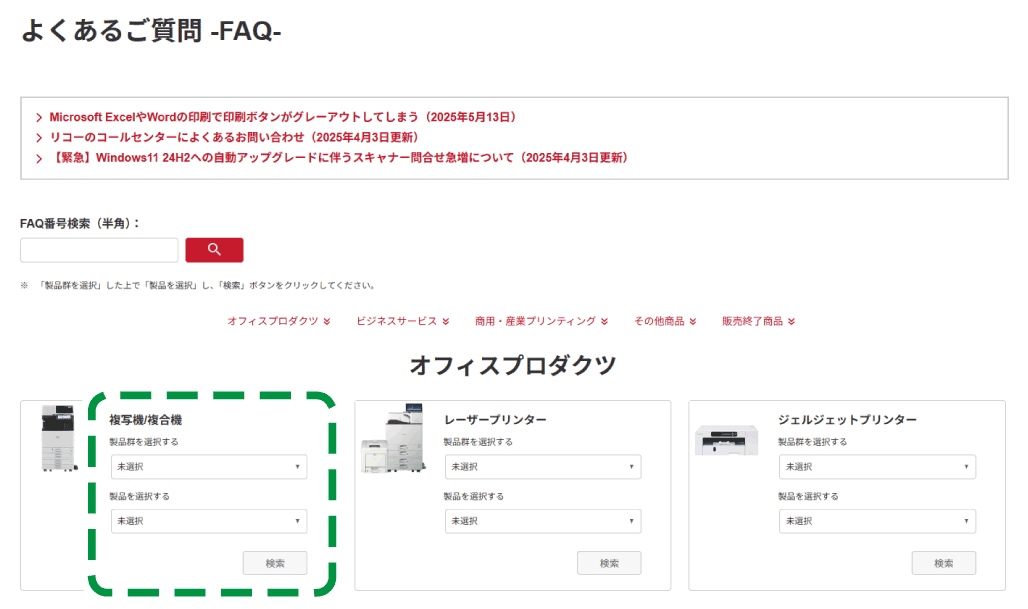The height and width of the screenshot is (609, 1028).
Task: Open 製品群 dropdown under ジェルジェットプリンター
Action: click(877, 466)
